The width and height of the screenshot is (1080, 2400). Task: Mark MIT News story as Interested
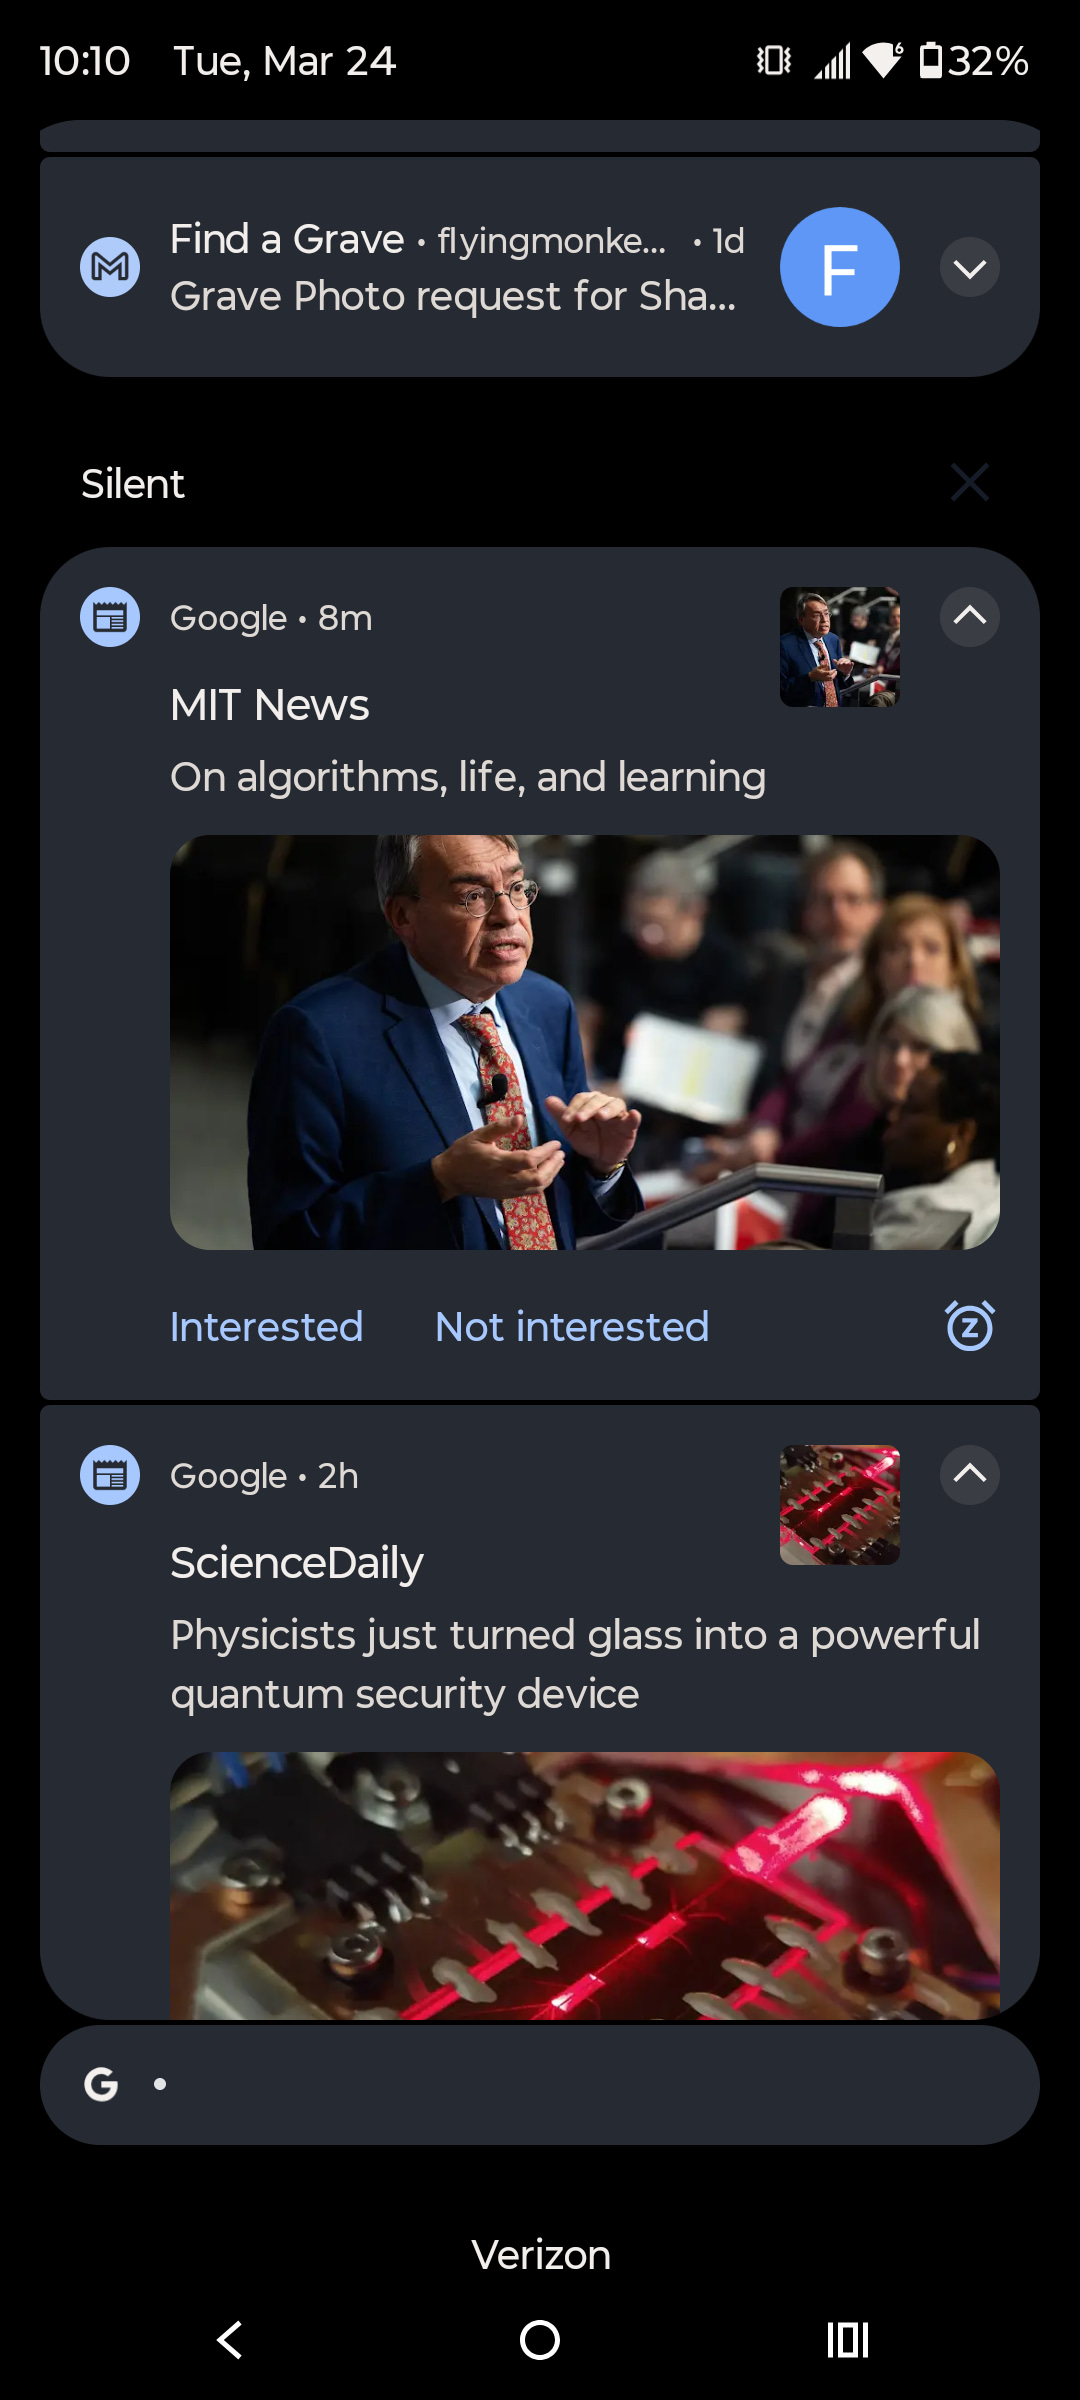[266, 1327]
